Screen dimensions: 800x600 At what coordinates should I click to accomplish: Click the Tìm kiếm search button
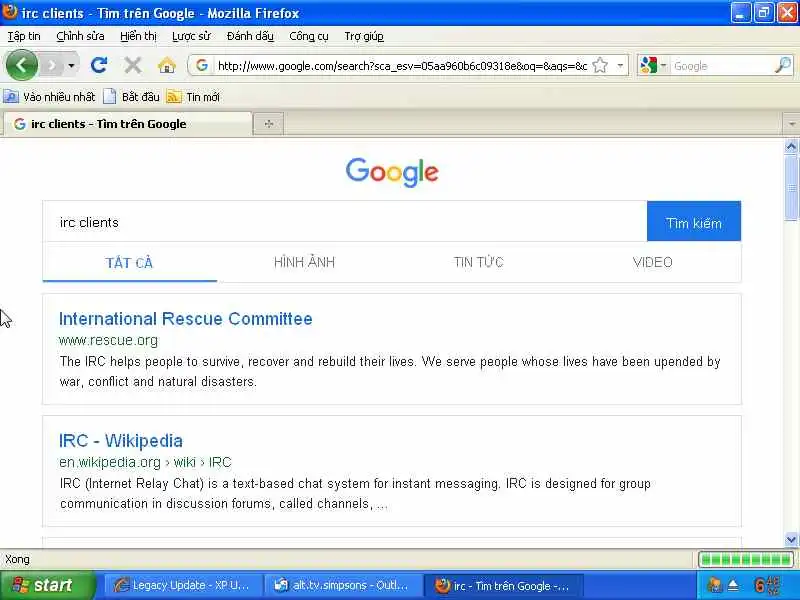pos(694,222)
